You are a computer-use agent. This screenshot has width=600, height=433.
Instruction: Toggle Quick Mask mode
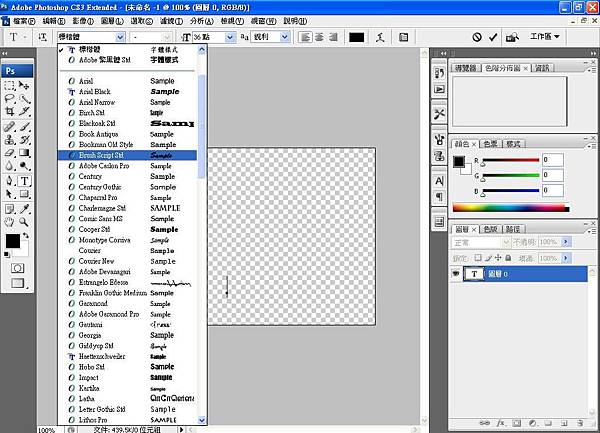17,268
